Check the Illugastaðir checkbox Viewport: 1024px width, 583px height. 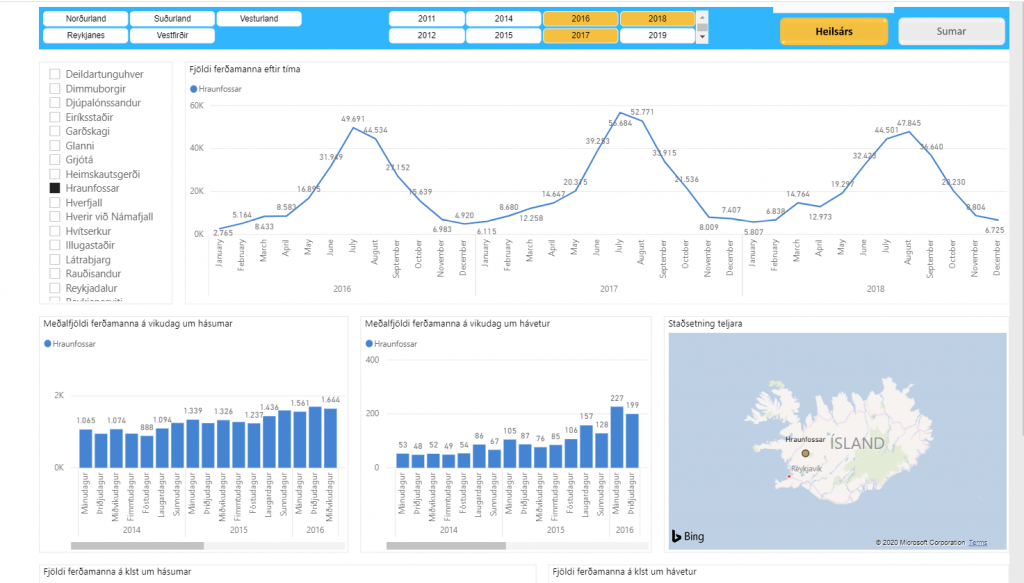click(55, 245)
